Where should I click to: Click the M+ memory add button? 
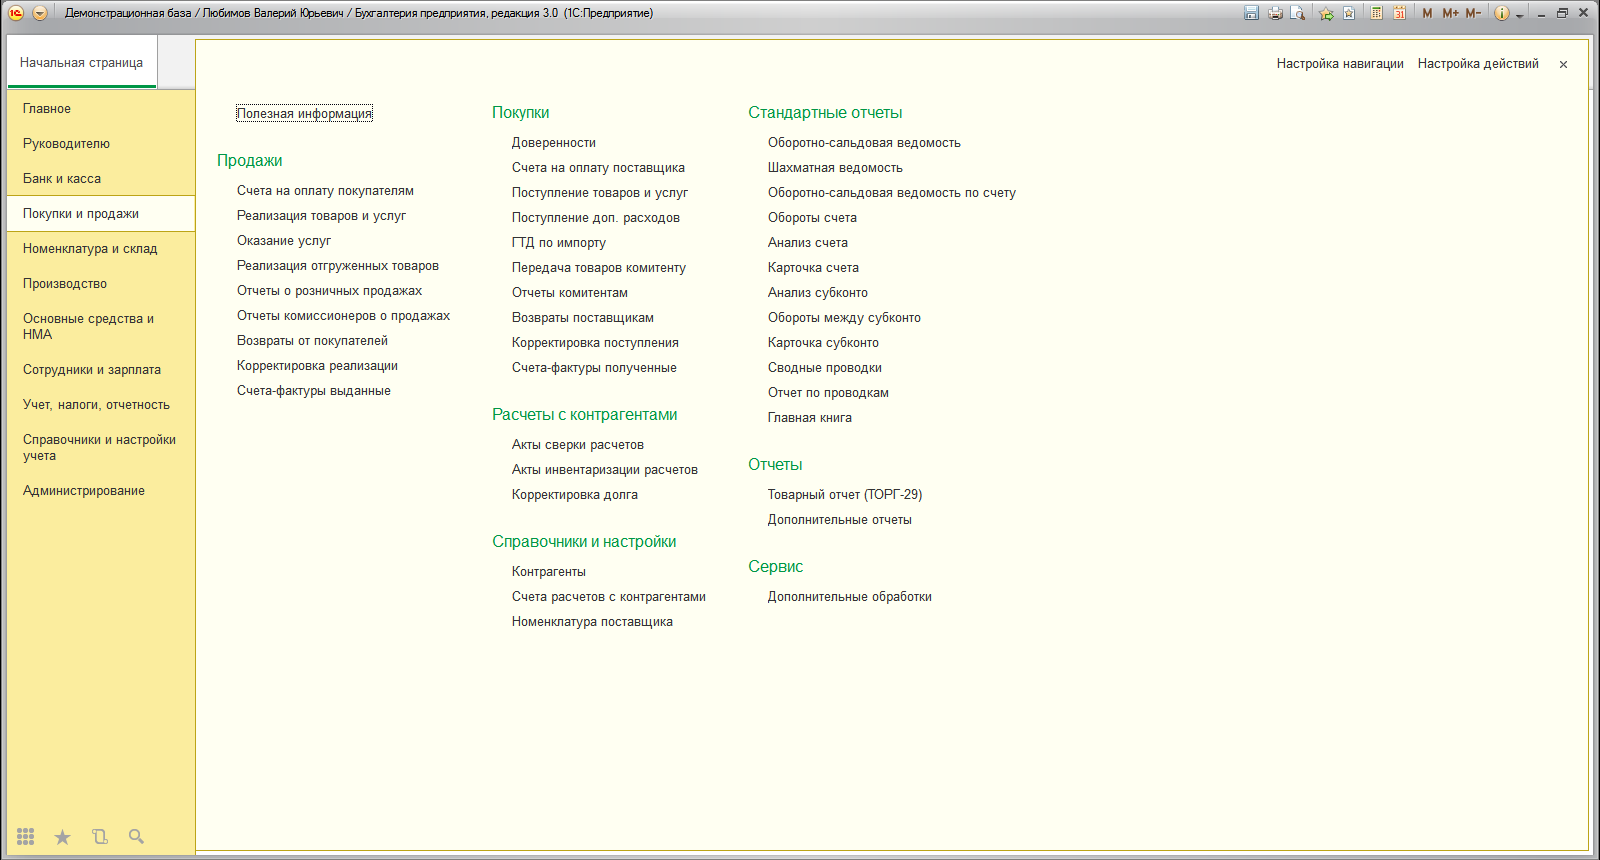[x=1450, y=13]
